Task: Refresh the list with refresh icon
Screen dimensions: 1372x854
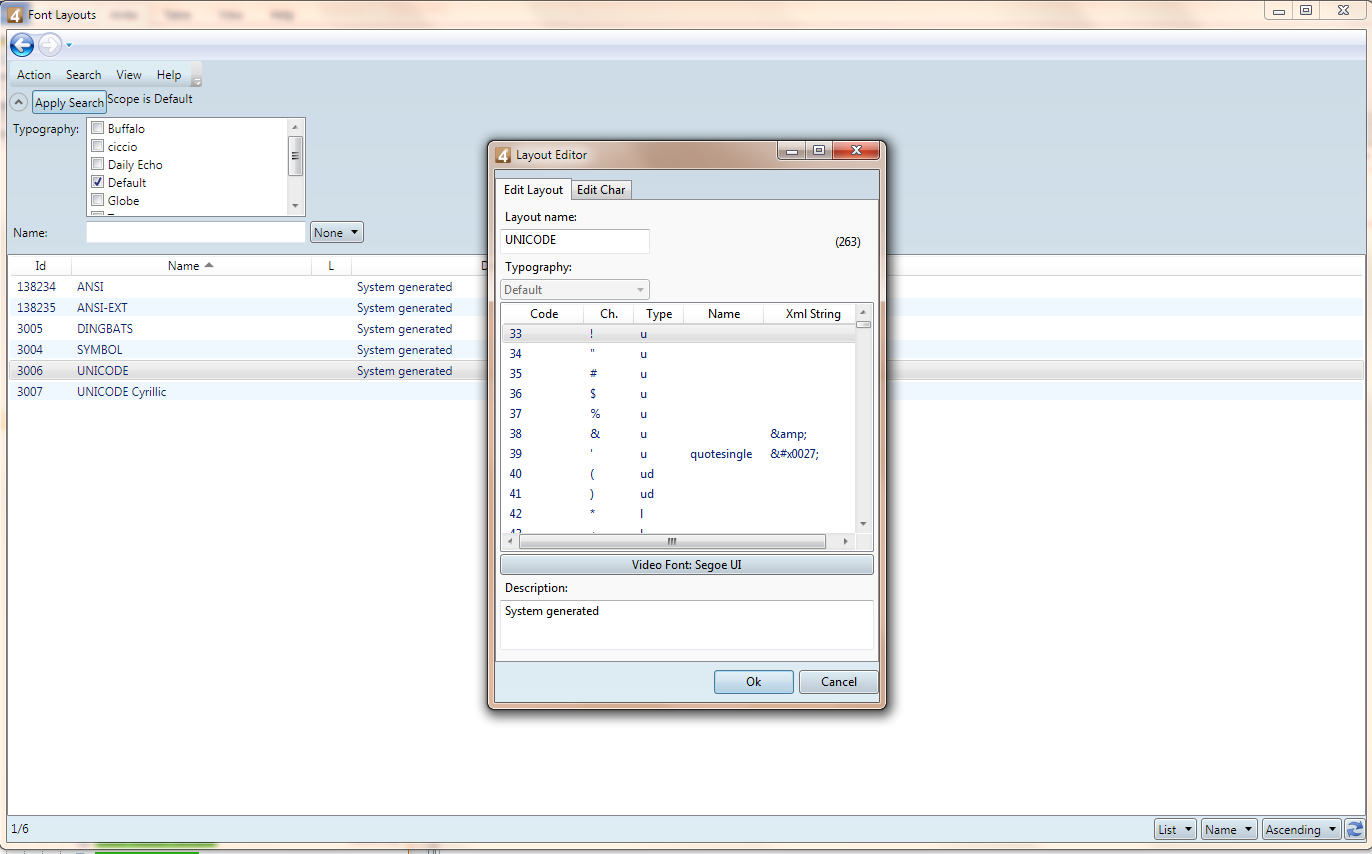Action: (1355, 829)
